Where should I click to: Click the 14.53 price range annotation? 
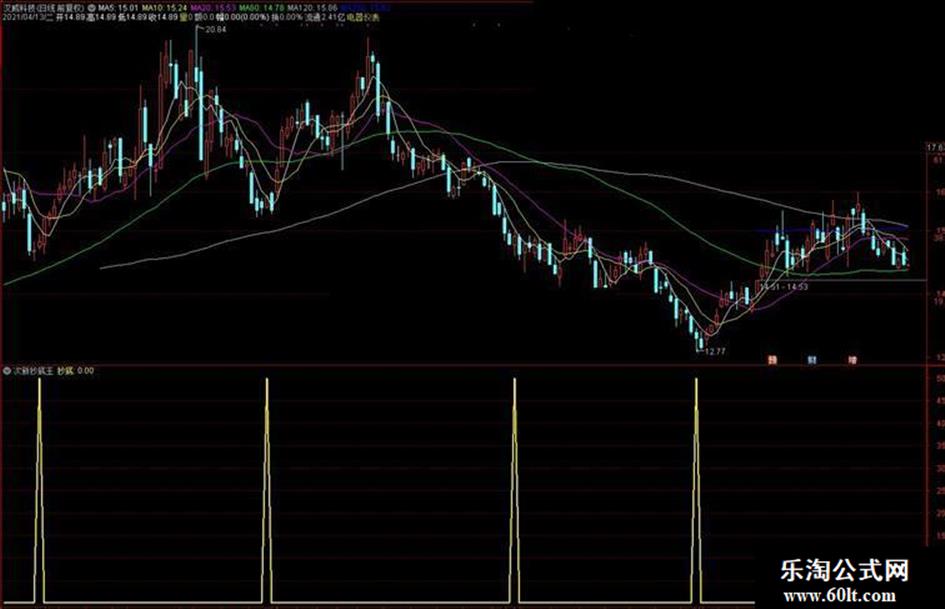click(783, 287)
